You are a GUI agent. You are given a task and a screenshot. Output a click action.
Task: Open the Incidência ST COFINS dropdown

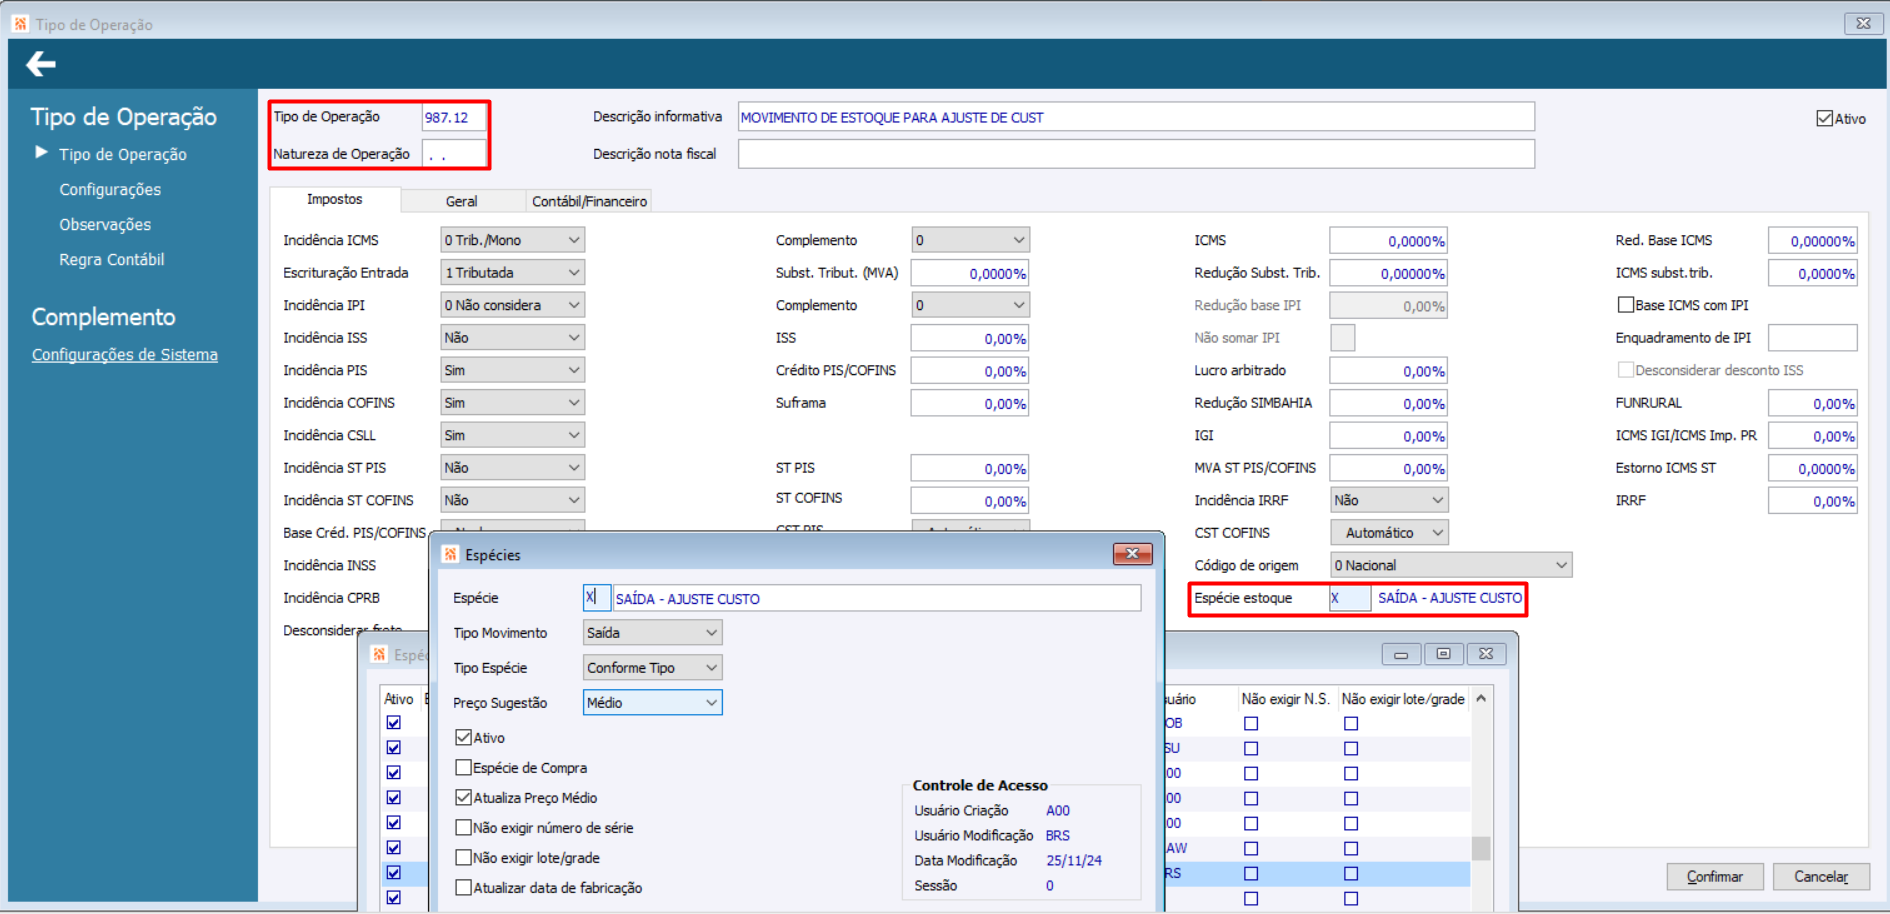(512, 500)
